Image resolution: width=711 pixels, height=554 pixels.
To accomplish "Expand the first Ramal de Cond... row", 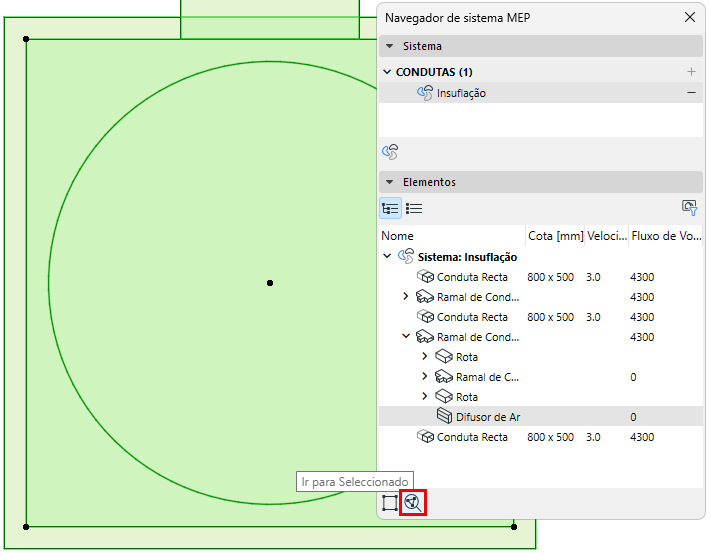I will tap(406, 296).
